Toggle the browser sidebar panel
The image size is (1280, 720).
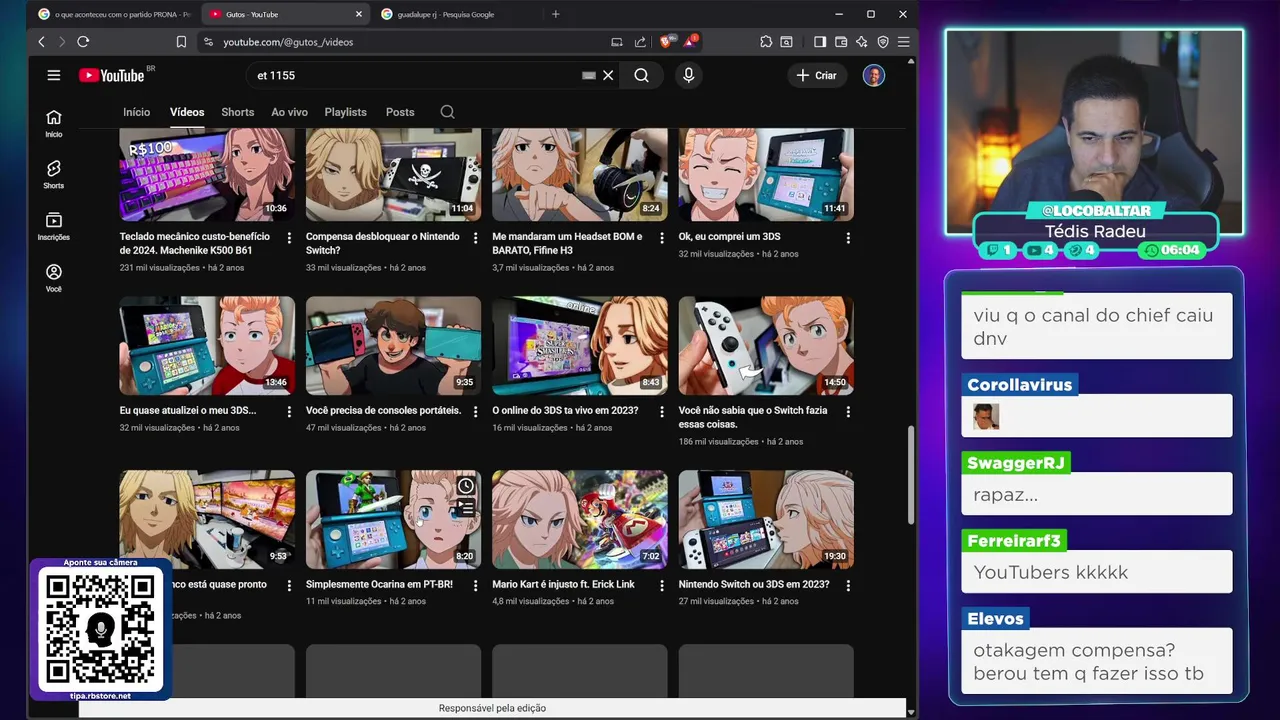click(820, 42)
